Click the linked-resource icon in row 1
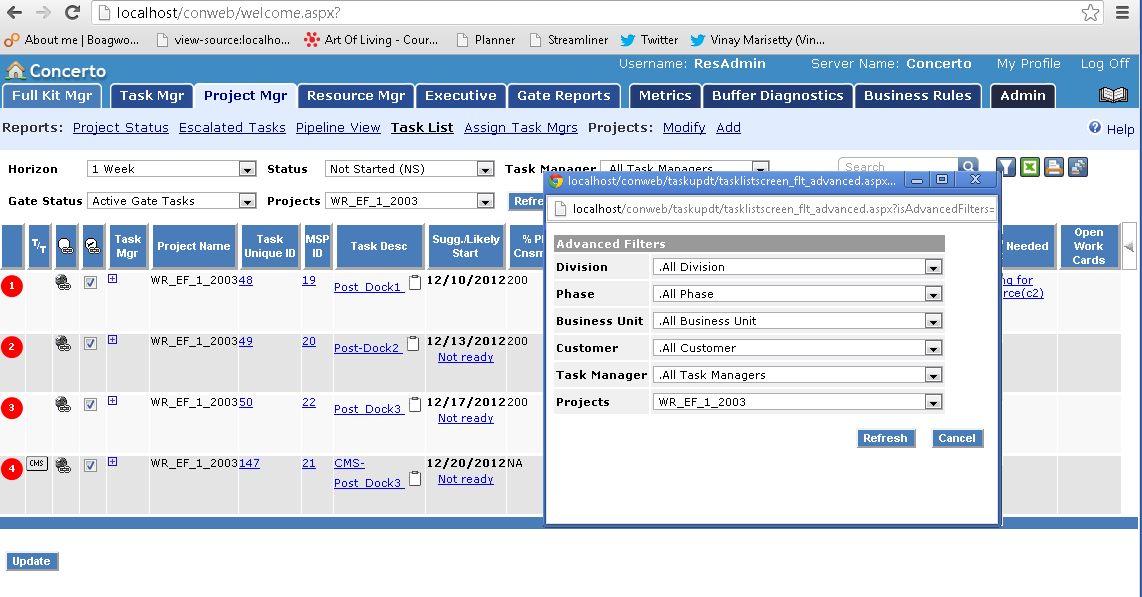 point(63,282)
